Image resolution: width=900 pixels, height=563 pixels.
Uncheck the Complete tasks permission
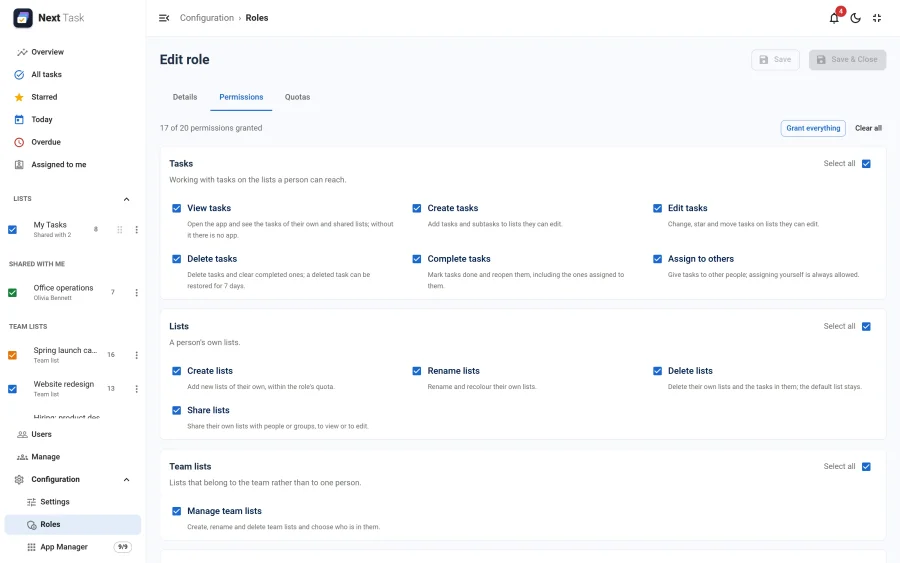[x=417, y=259]
